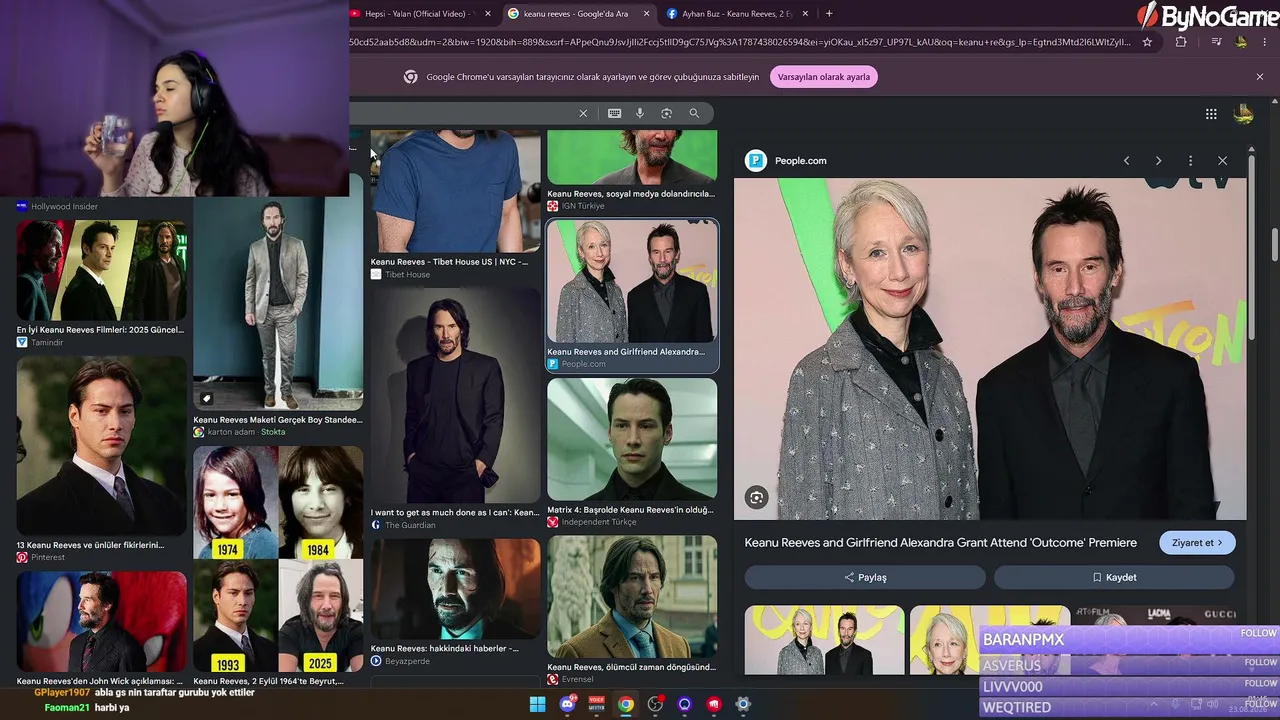Image resolution: width=1280 pixels, height=720 pixels.
Task: Close the People.com image preview panel
Action: (1222, 161)
